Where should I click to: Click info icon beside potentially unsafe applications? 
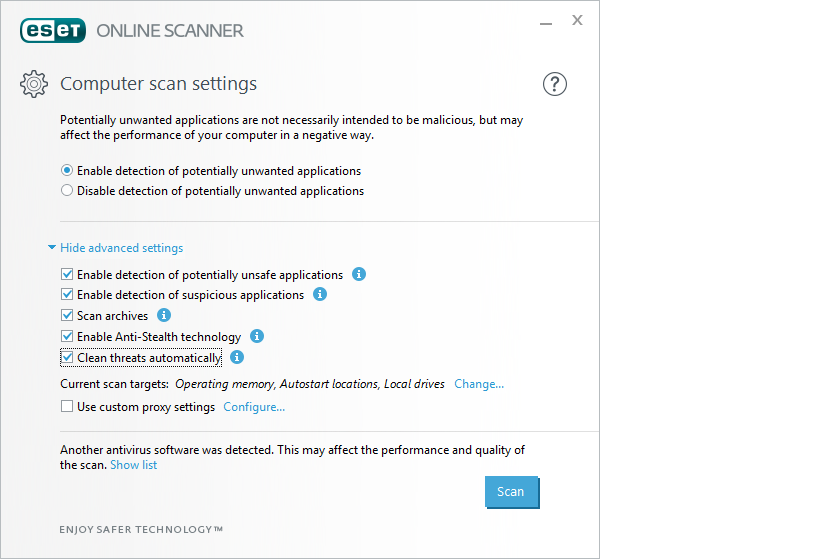(x=359, y=274)
